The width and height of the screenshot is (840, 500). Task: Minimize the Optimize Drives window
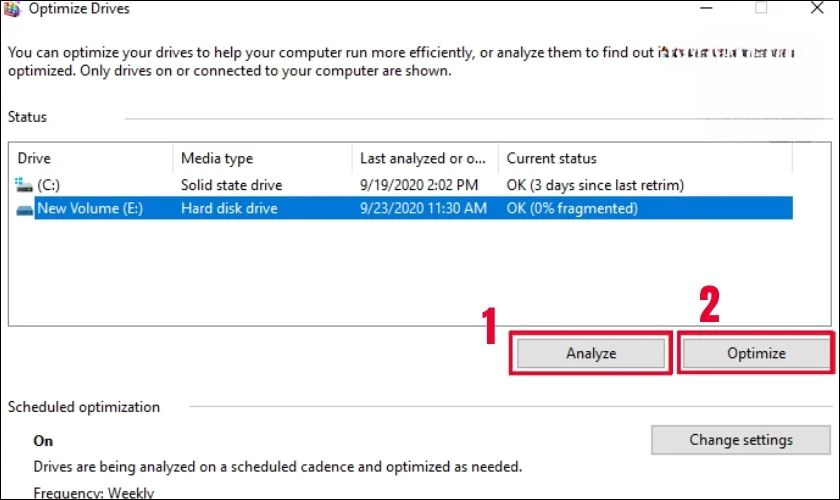706,9
